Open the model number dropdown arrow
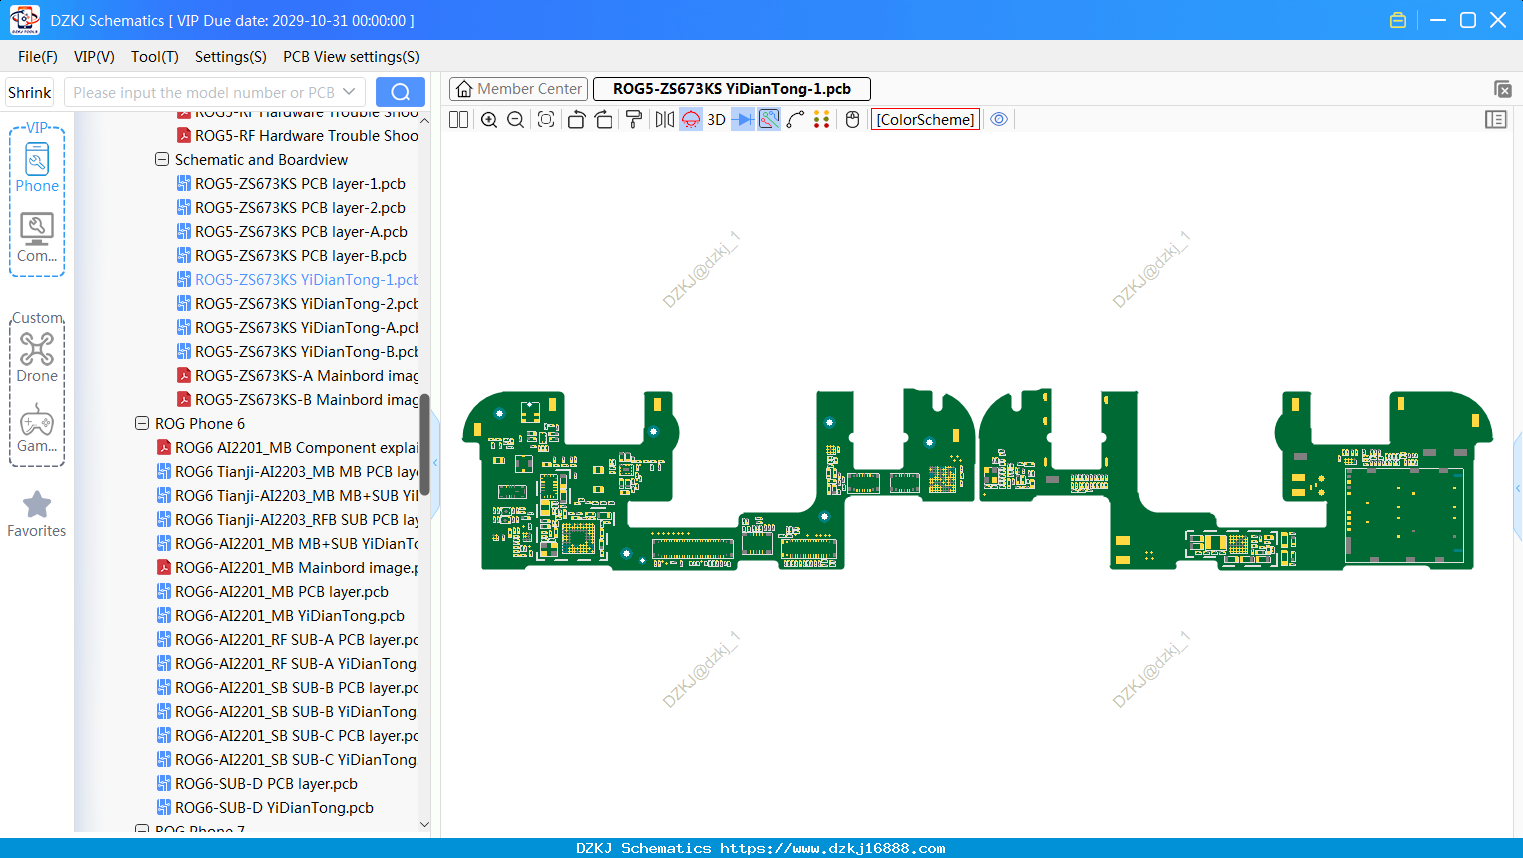 pos(349,92)
